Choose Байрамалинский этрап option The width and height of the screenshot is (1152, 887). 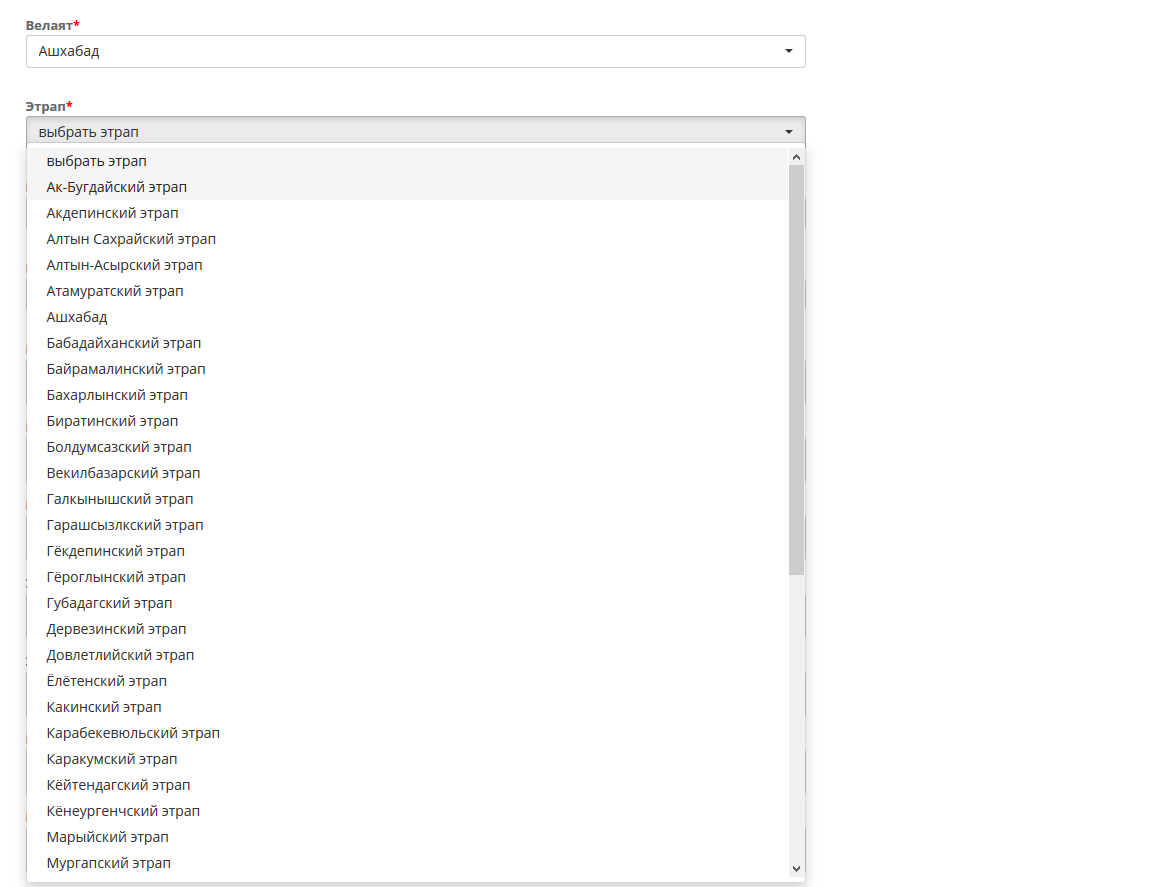(x=408, y=370)
